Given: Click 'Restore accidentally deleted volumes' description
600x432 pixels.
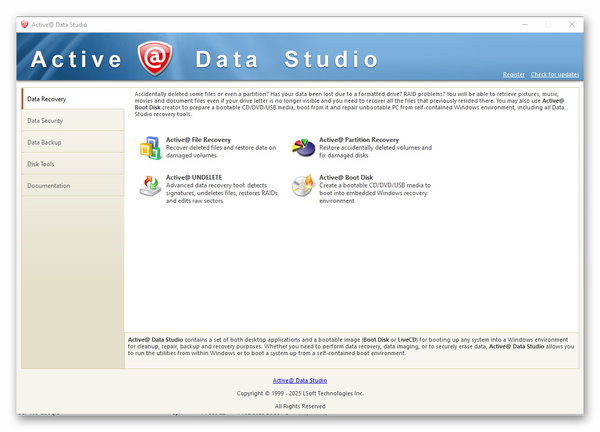Looking at the screenshot, I should tap(375, 152).
